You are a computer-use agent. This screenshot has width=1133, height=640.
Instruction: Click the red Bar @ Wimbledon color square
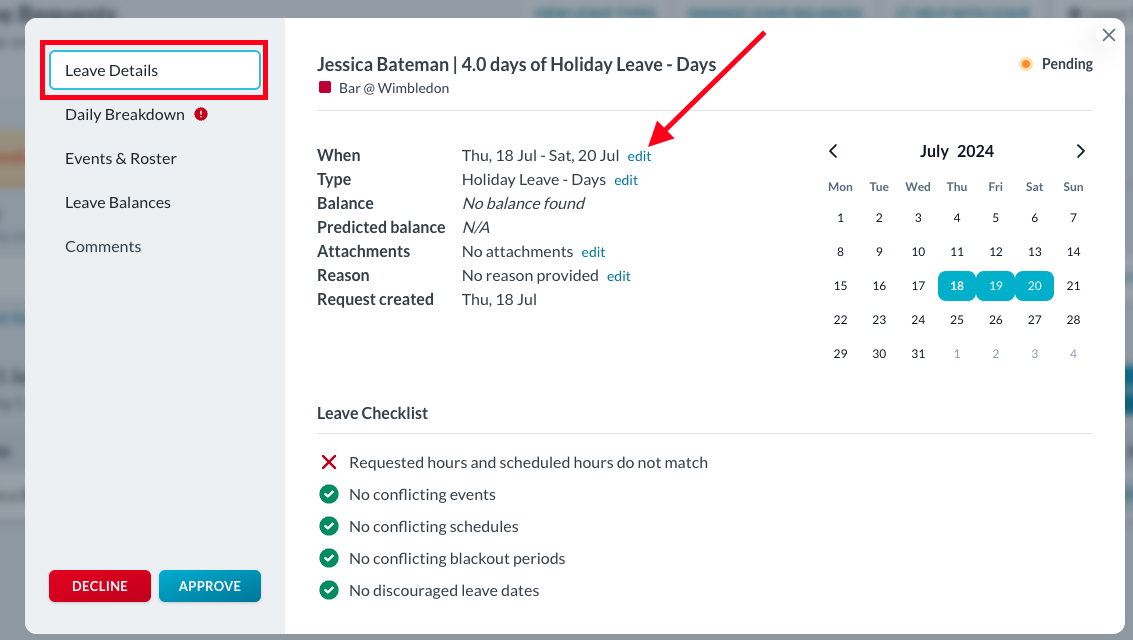(324, 88)
